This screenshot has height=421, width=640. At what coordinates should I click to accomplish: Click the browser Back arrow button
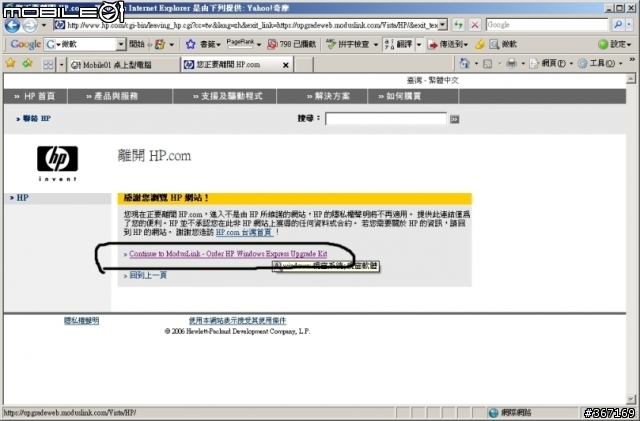(x=12, y=26)
